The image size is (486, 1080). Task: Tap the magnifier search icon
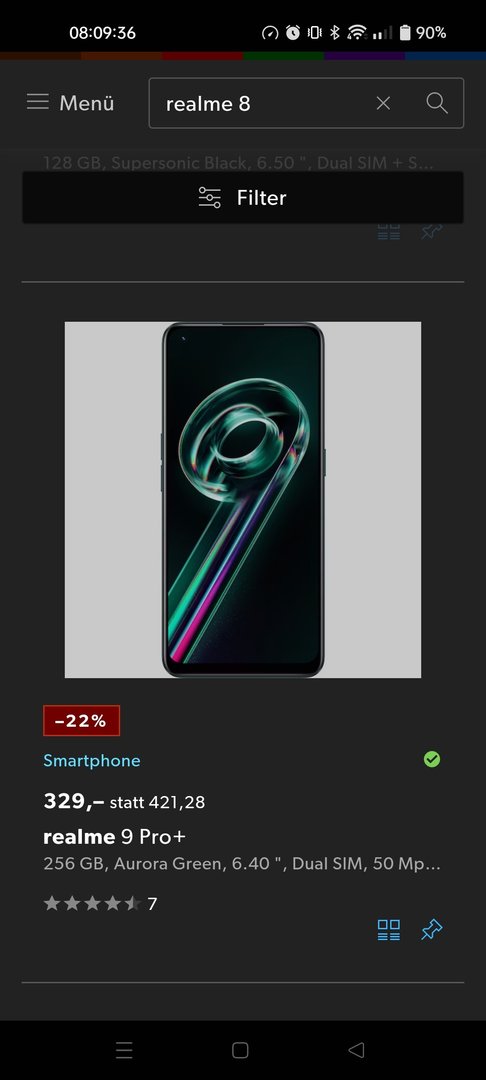pos(437,103)
